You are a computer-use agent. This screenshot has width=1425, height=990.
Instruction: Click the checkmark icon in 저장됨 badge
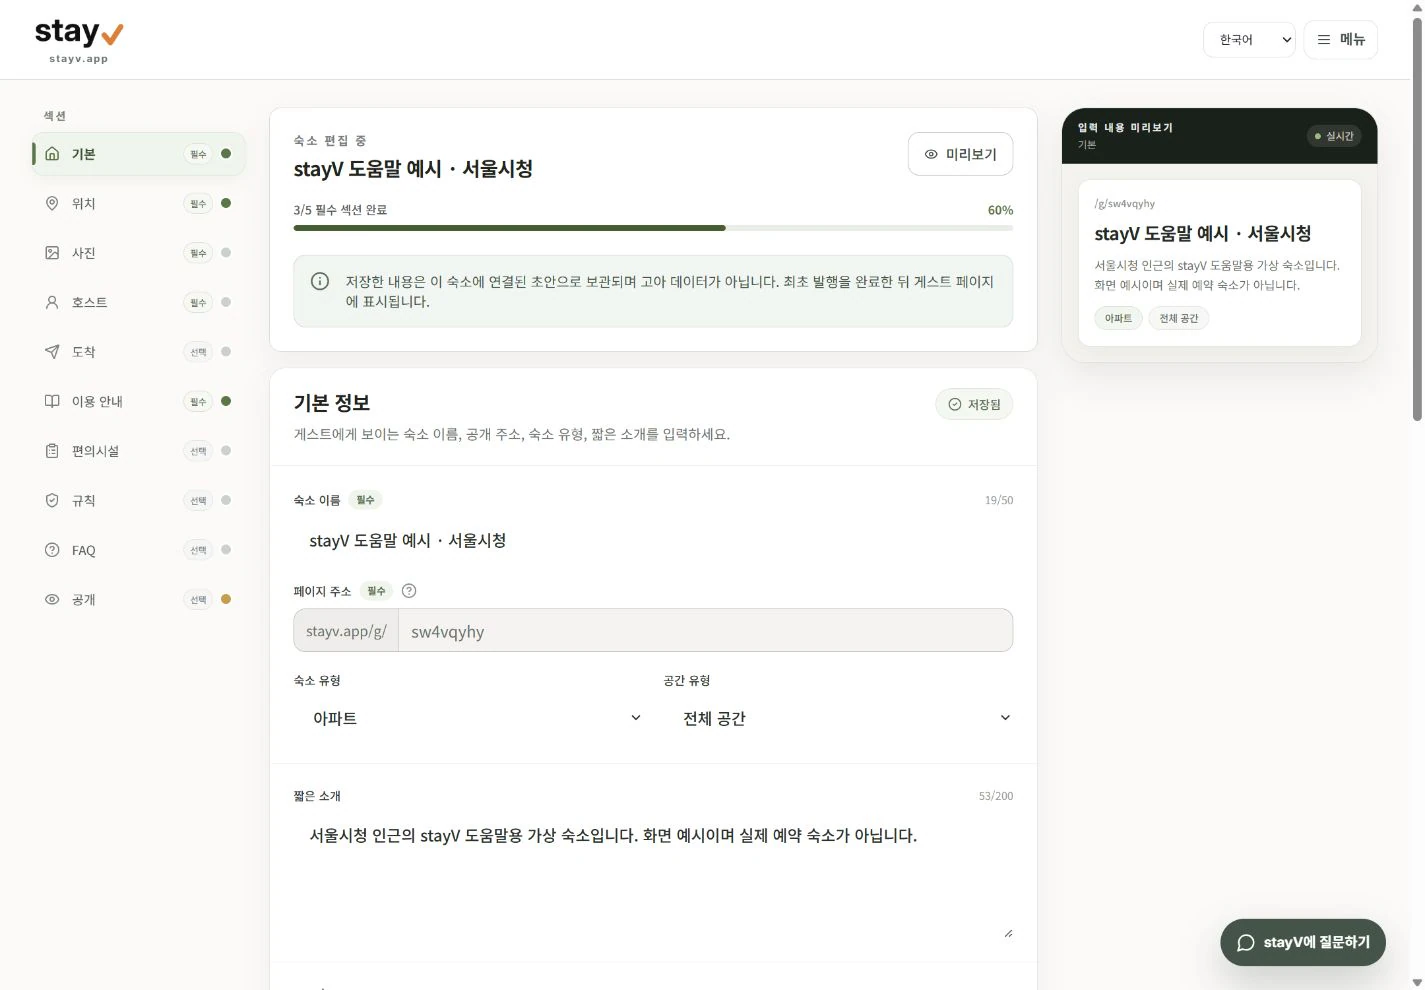point(954,404)
